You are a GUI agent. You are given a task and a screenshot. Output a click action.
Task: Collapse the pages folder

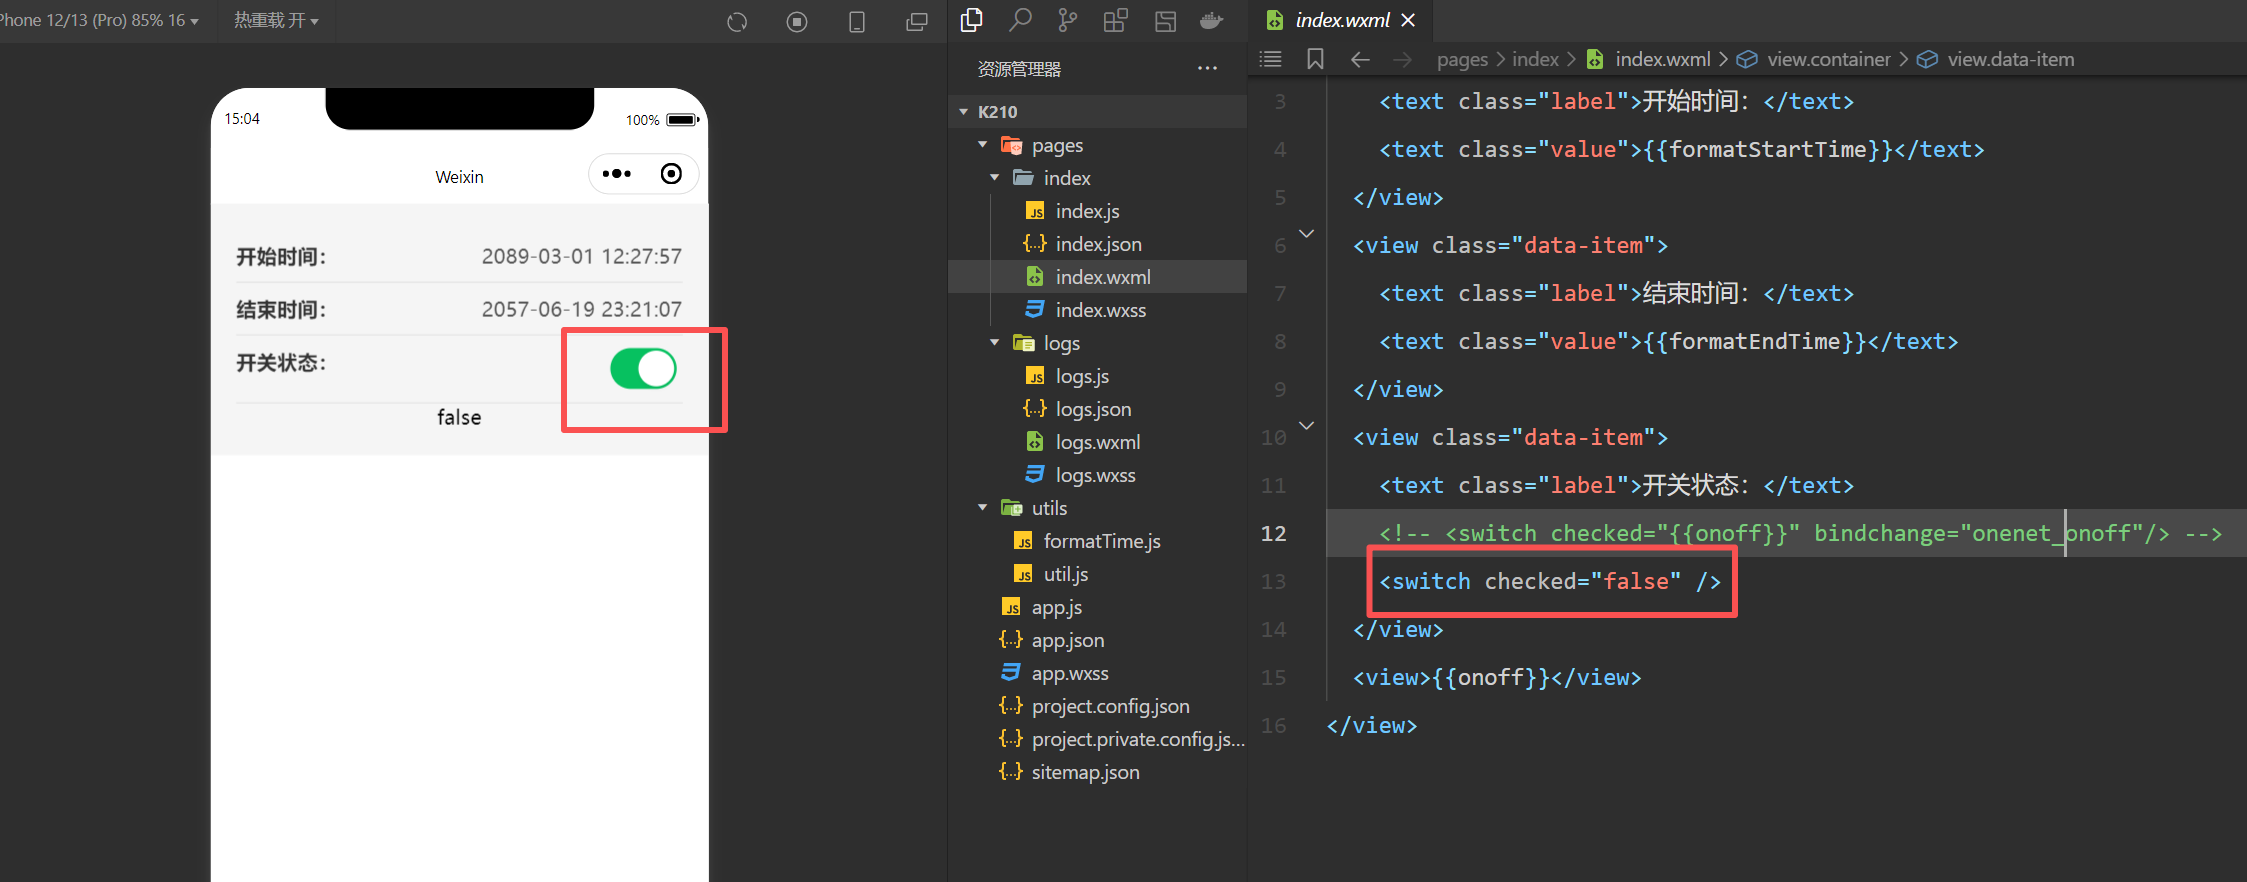983,145
